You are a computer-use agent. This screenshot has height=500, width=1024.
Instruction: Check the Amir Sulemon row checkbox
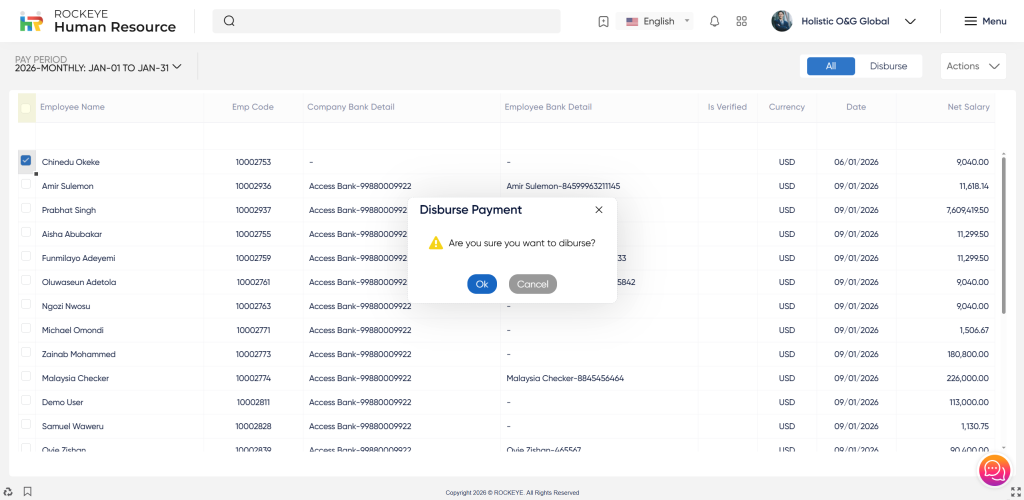click(x=26, y=185)
